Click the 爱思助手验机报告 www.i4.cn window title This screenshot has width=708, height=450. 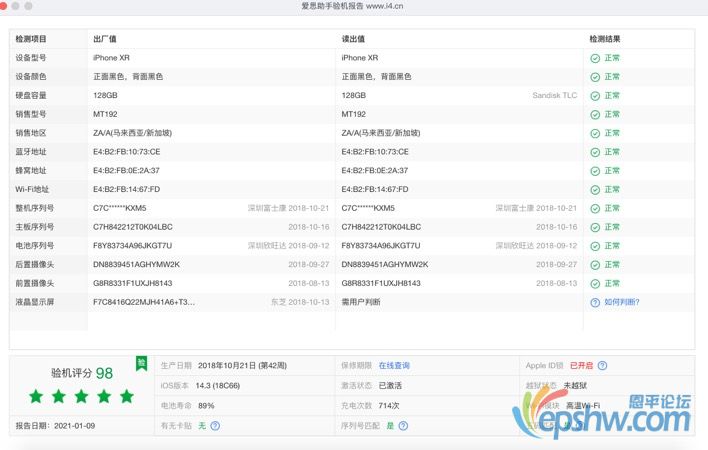click(x=352, y=6)
